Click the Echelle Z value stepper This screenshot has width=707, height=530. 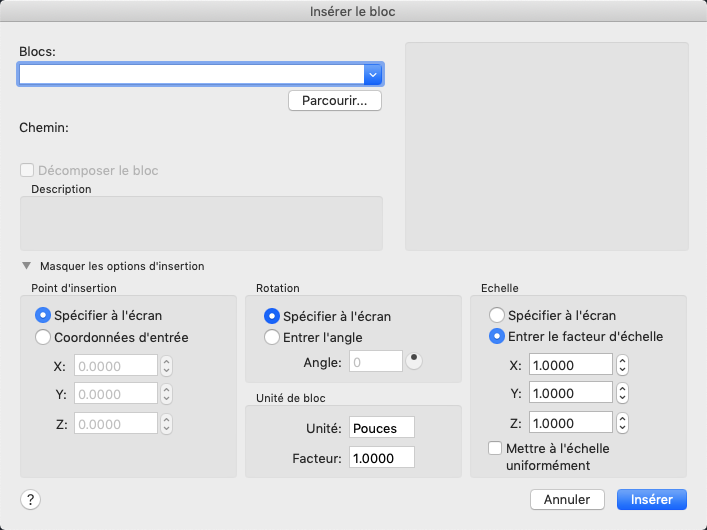[x=622, y=422]
